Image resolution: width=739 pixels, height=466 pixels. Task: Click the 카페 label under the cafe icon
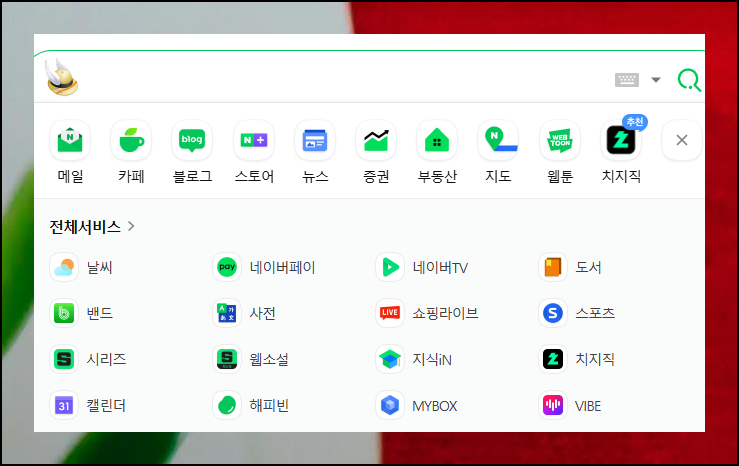[131, 176]
